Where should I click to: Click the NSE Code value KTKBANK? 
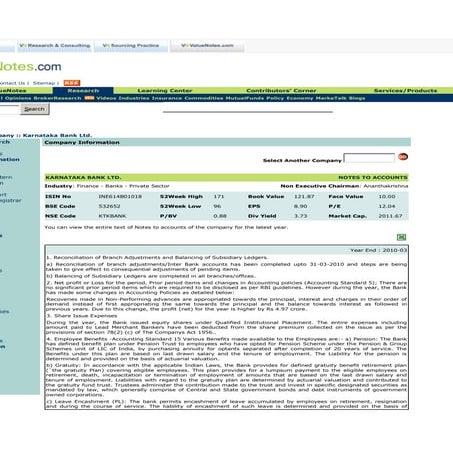click(112, 216)
